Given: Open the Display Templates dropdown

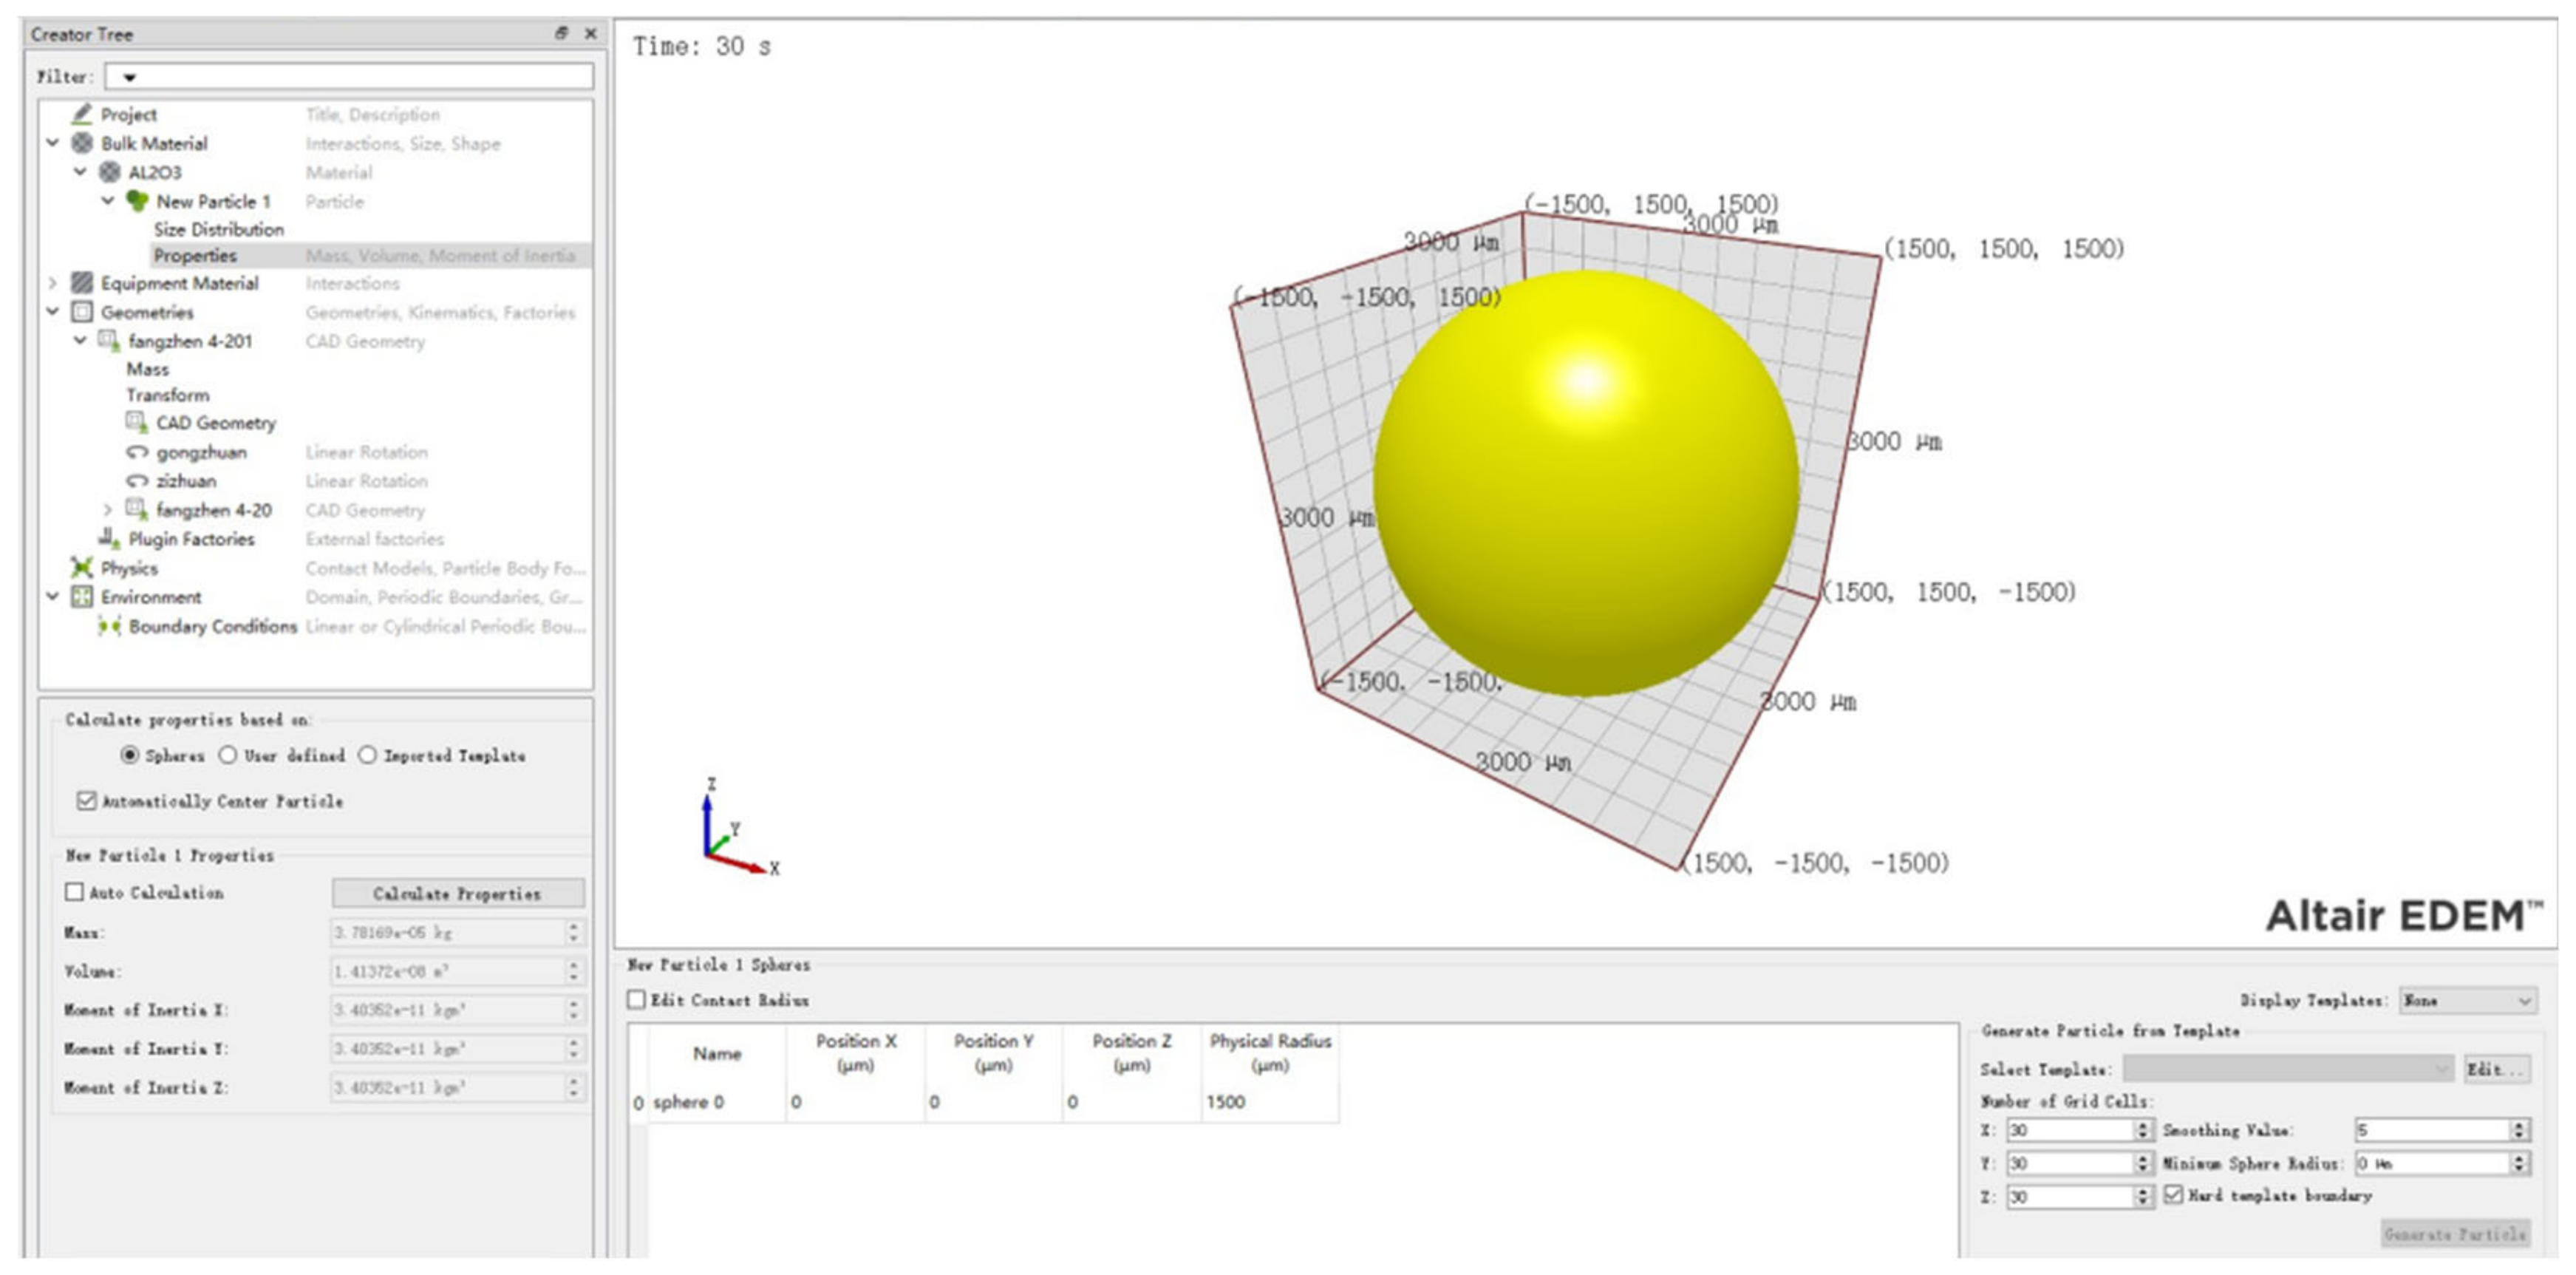Looking at the screenshot, I should [2467, 1000].
